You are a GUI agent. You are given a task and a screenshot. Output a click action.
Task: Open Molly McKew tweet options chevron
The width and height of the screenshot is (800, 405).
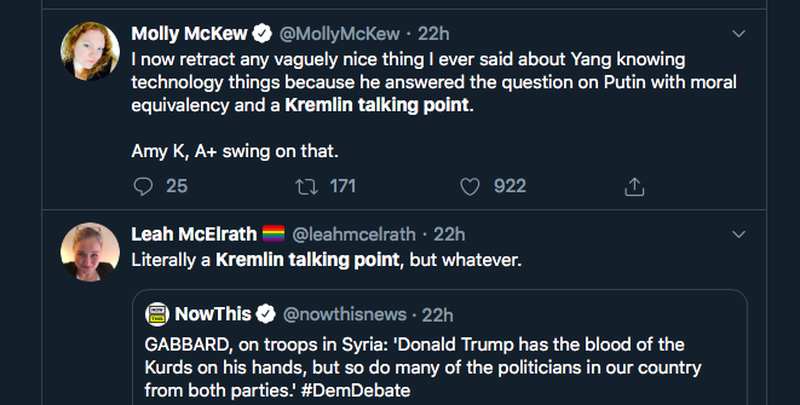[x=739, y=34]
